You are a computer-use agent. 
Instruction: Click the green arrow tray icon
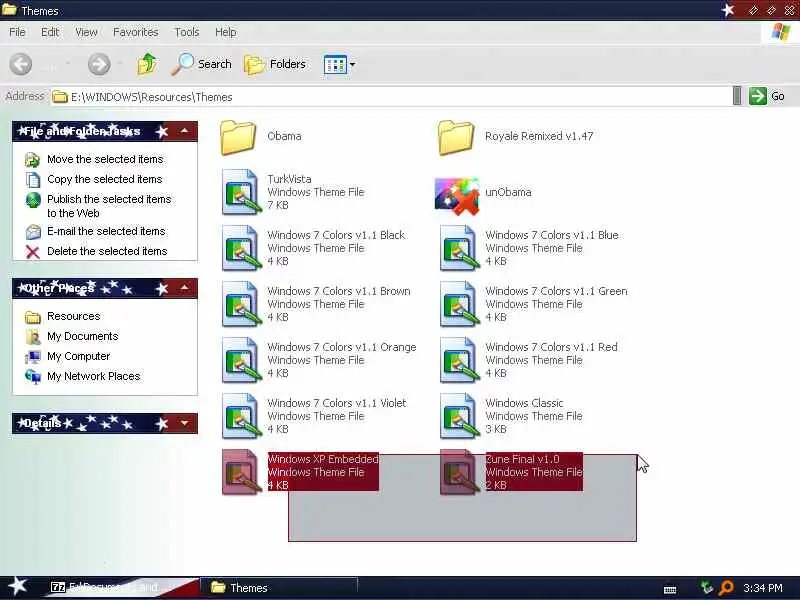707,588
